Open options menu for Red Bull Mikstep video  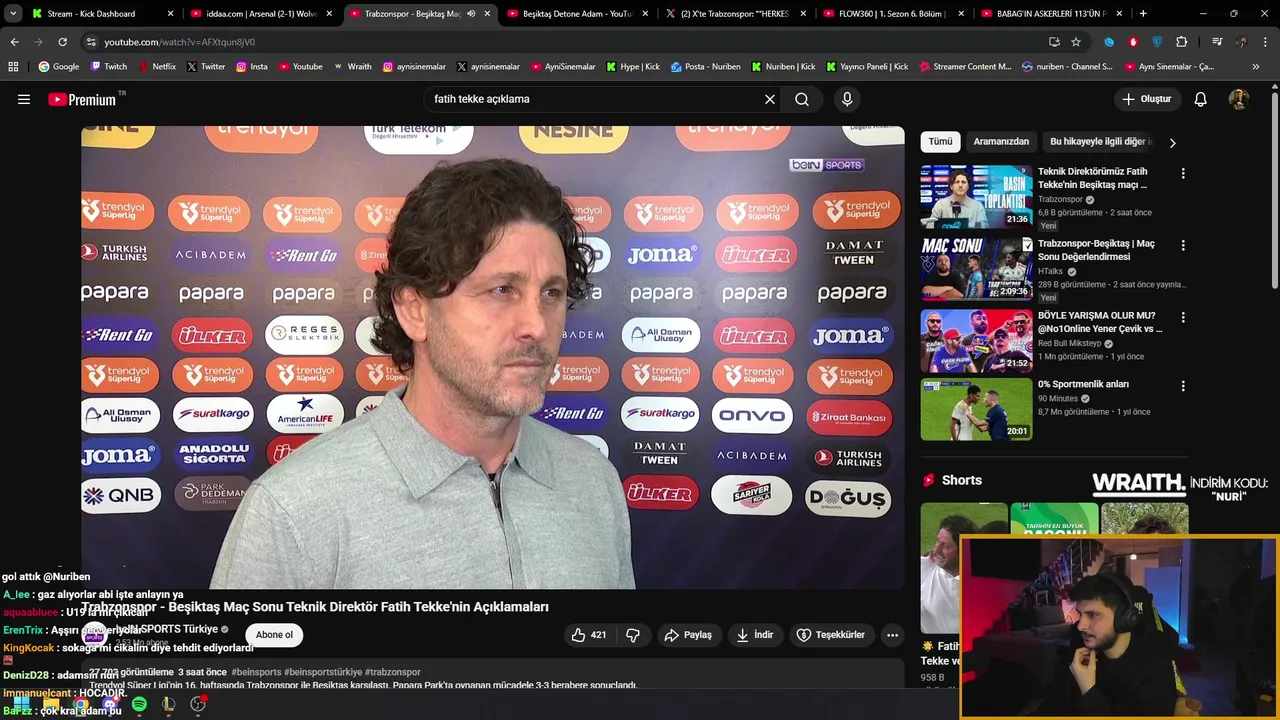(1183, 317)
